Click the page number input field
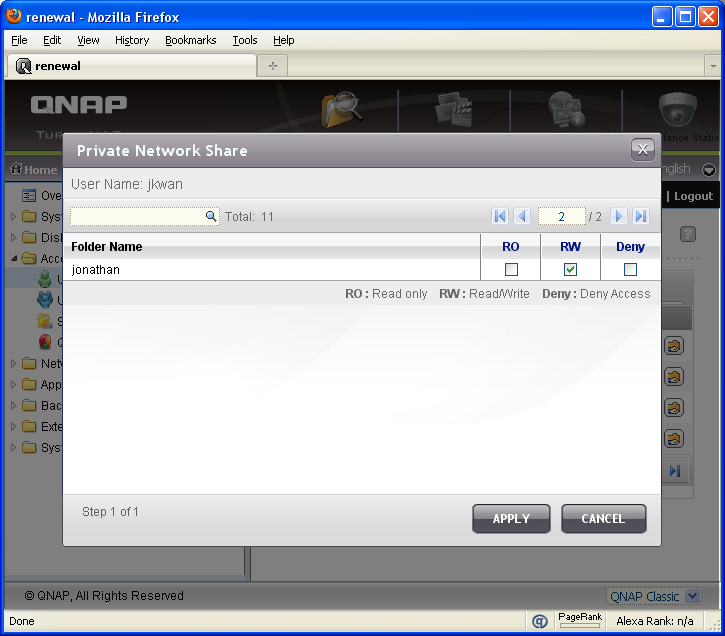 [561, 216]
